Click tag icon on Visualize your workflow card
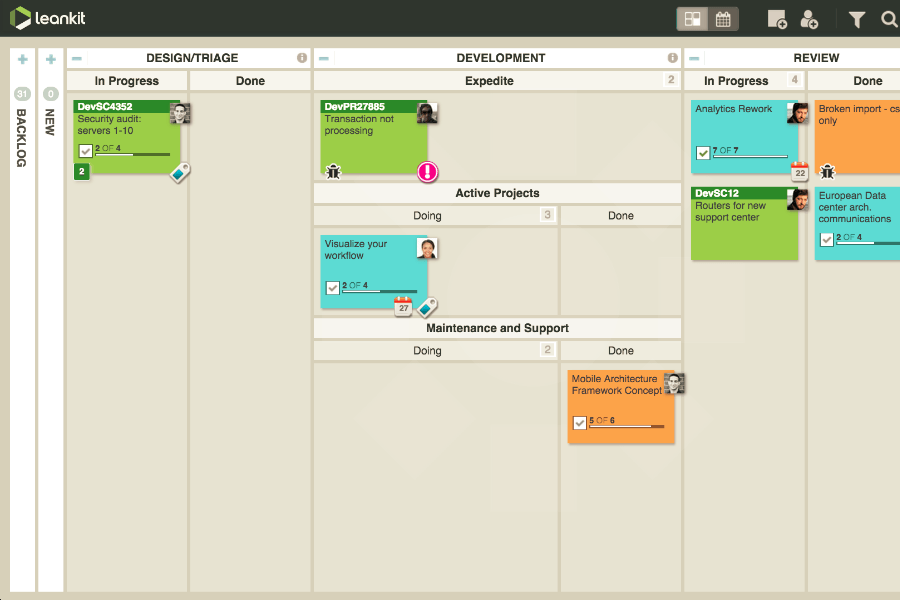This screenshot has width=900, height=600. pos(428,307)
